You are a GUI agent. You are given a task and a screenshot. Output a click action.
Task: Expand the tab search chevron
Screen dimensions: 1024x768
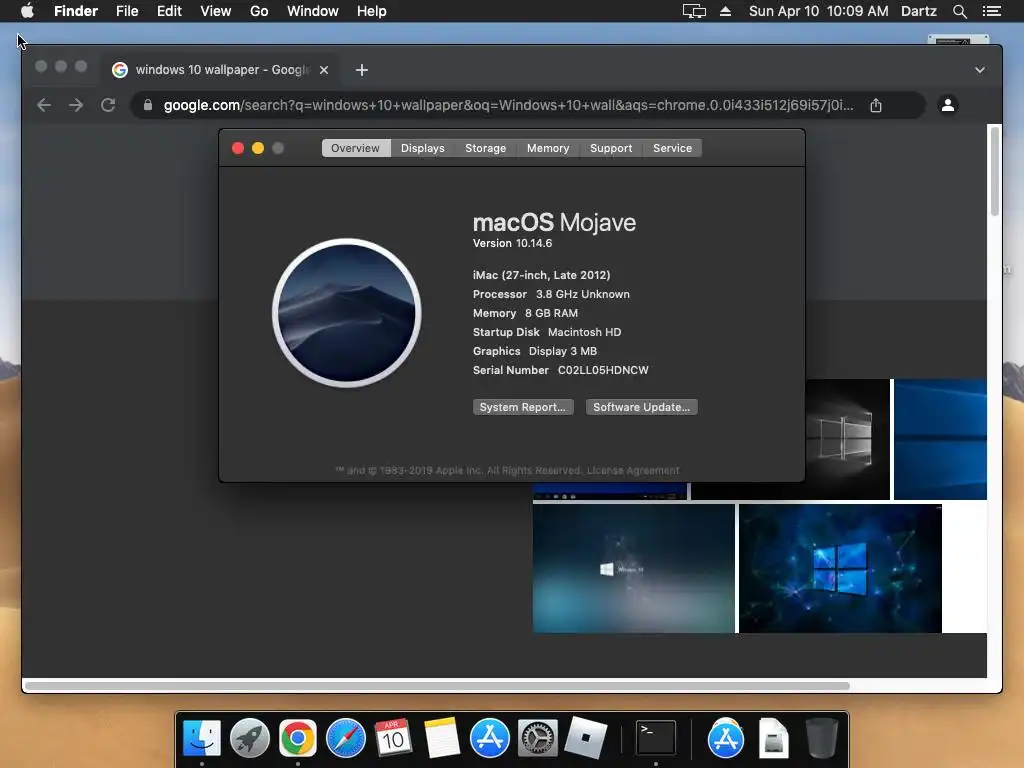980,70
